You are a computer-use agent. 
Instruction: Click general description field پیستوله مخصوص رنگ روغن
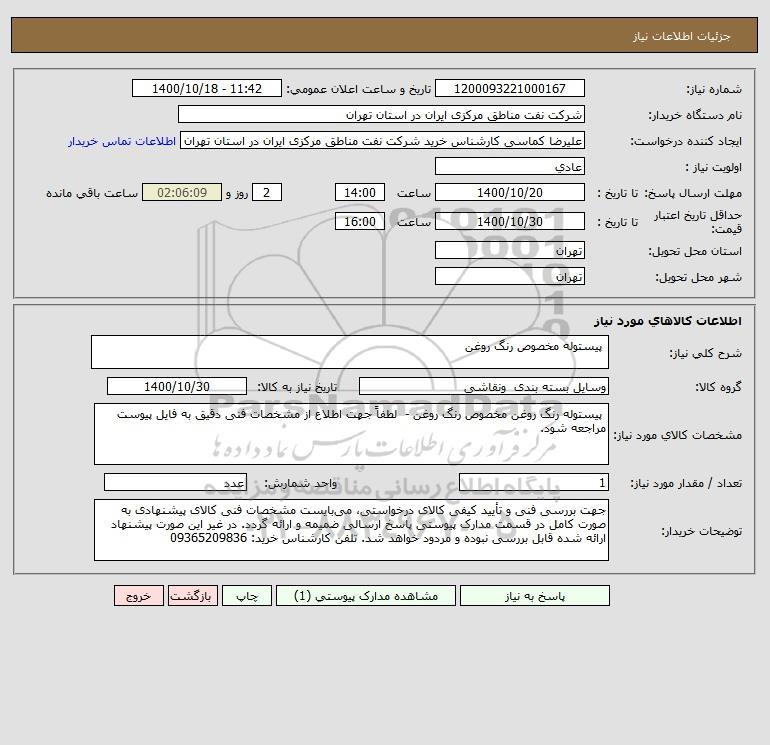(350, 352)
